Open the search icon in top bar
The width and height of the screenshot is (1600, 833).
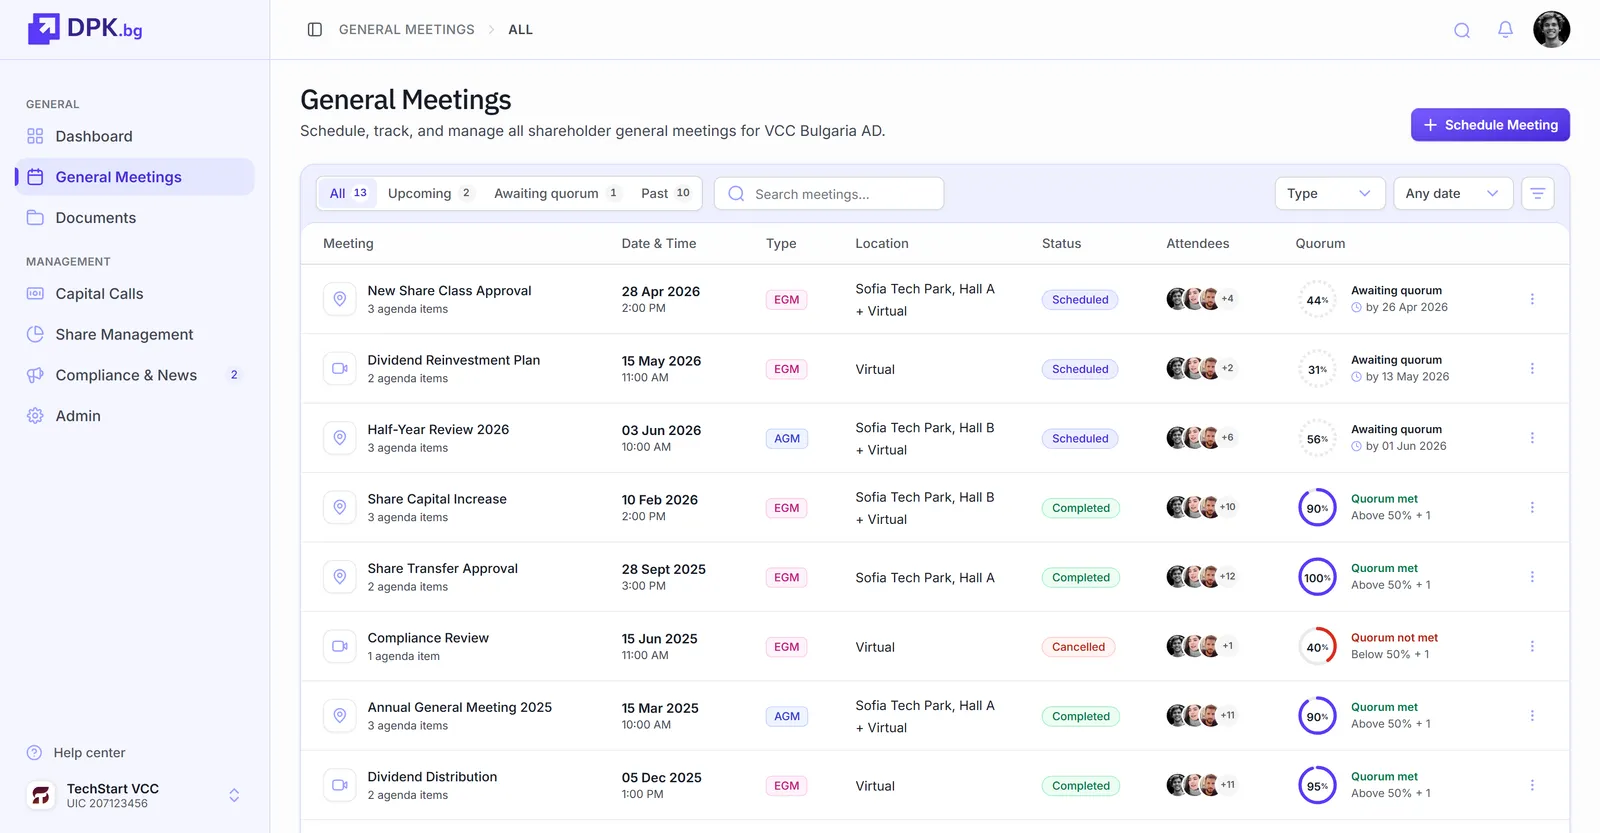[x=1462, y=30]
